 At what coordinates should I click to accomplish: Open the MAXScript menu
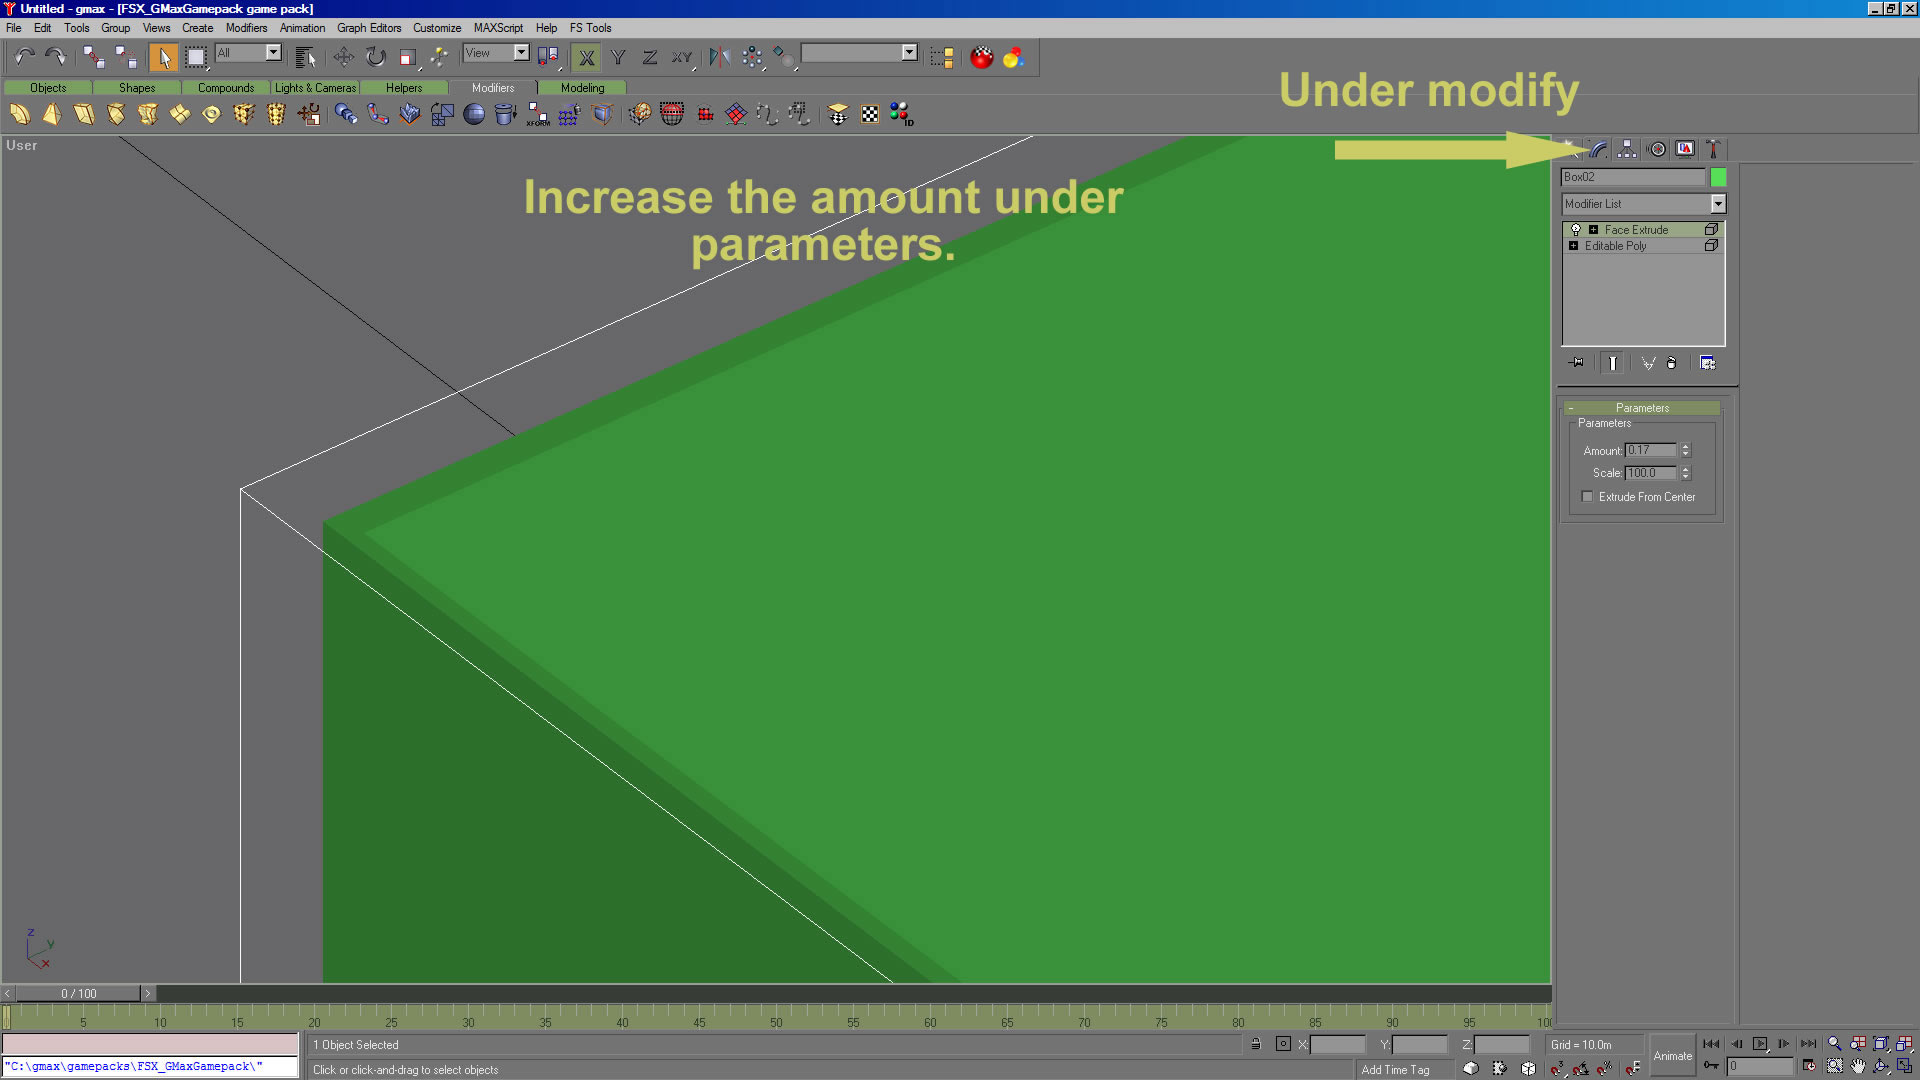pos(497,28)
